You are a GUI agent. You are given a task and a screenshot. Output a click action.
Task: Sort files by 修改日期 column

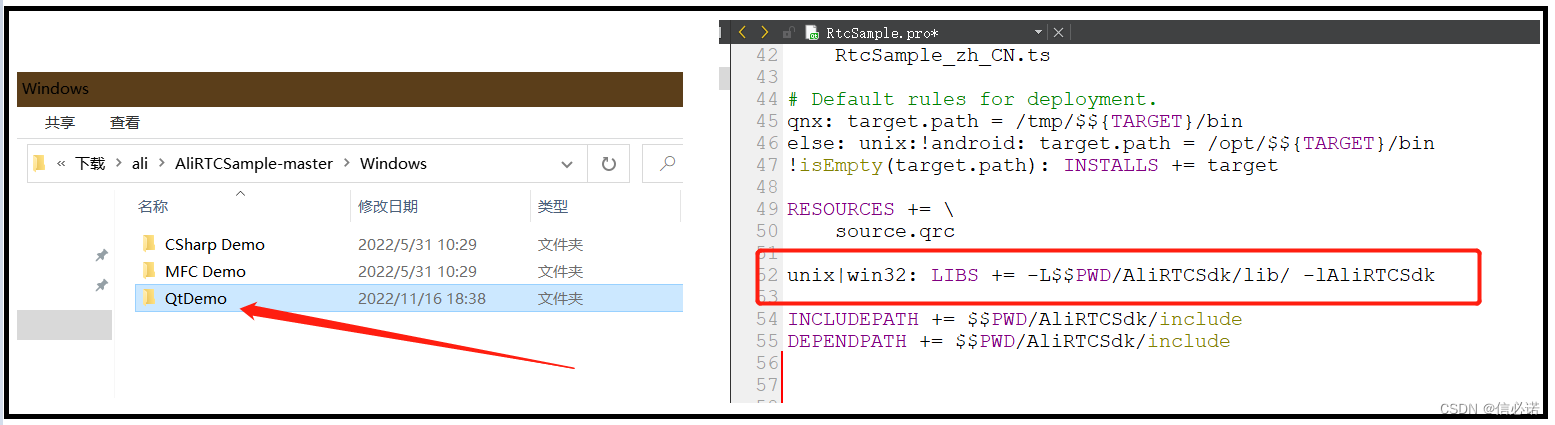pos(388,207)
